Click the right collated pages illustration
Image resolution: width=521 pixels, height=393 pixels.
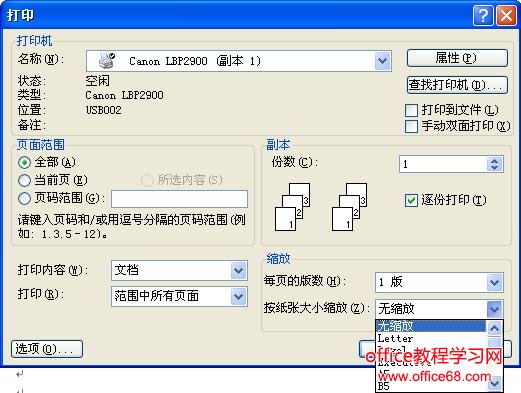(x=350, y=207)
